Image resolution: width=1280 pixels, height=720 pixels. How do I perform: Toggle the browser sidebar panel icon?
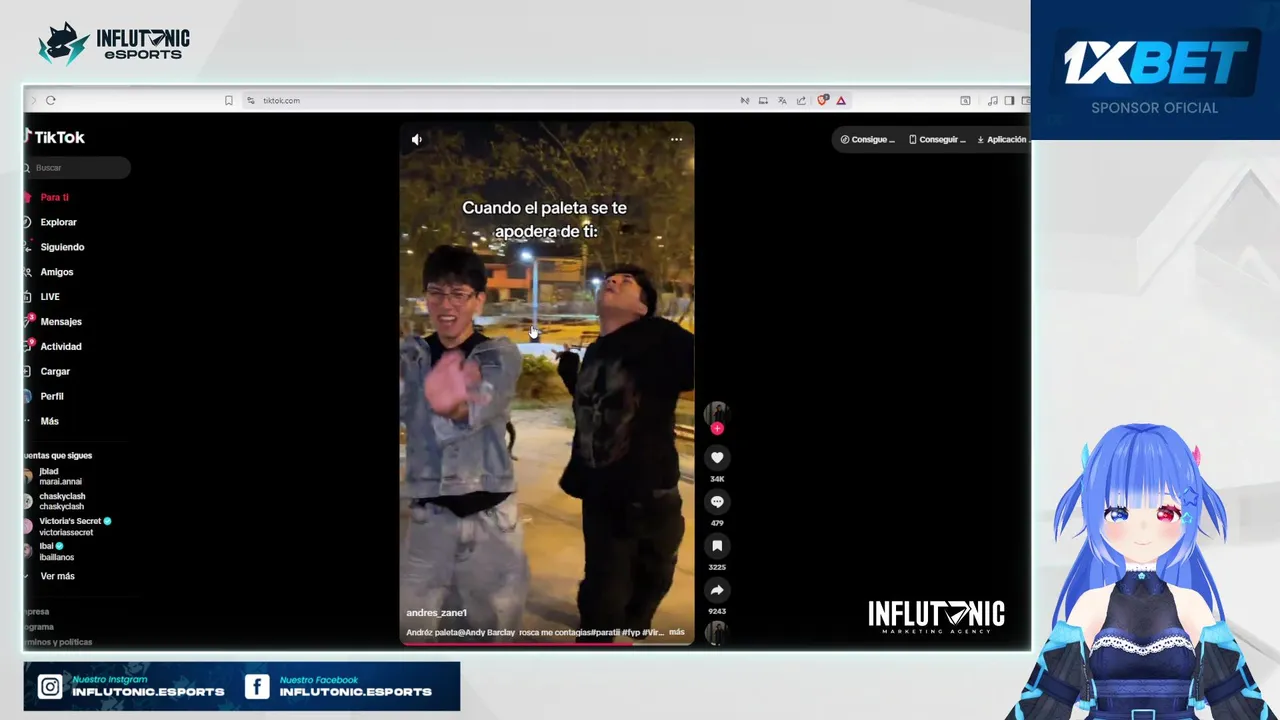[x=1009, y=100]
